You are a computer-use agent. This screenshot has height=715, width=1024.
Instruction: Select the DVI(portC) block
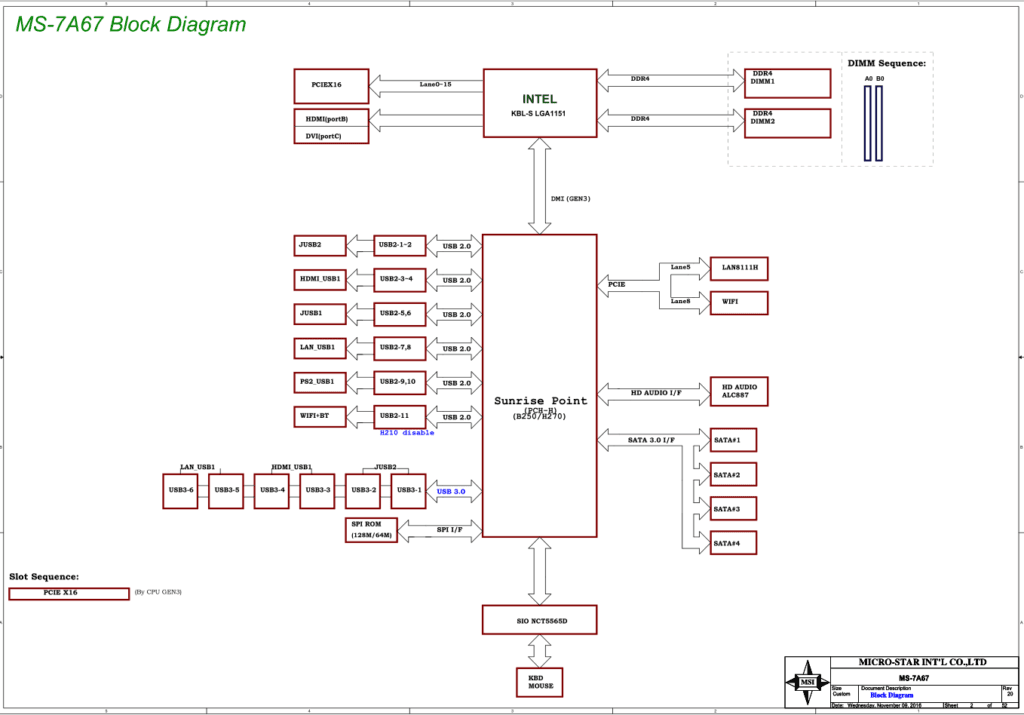point(331,135)
